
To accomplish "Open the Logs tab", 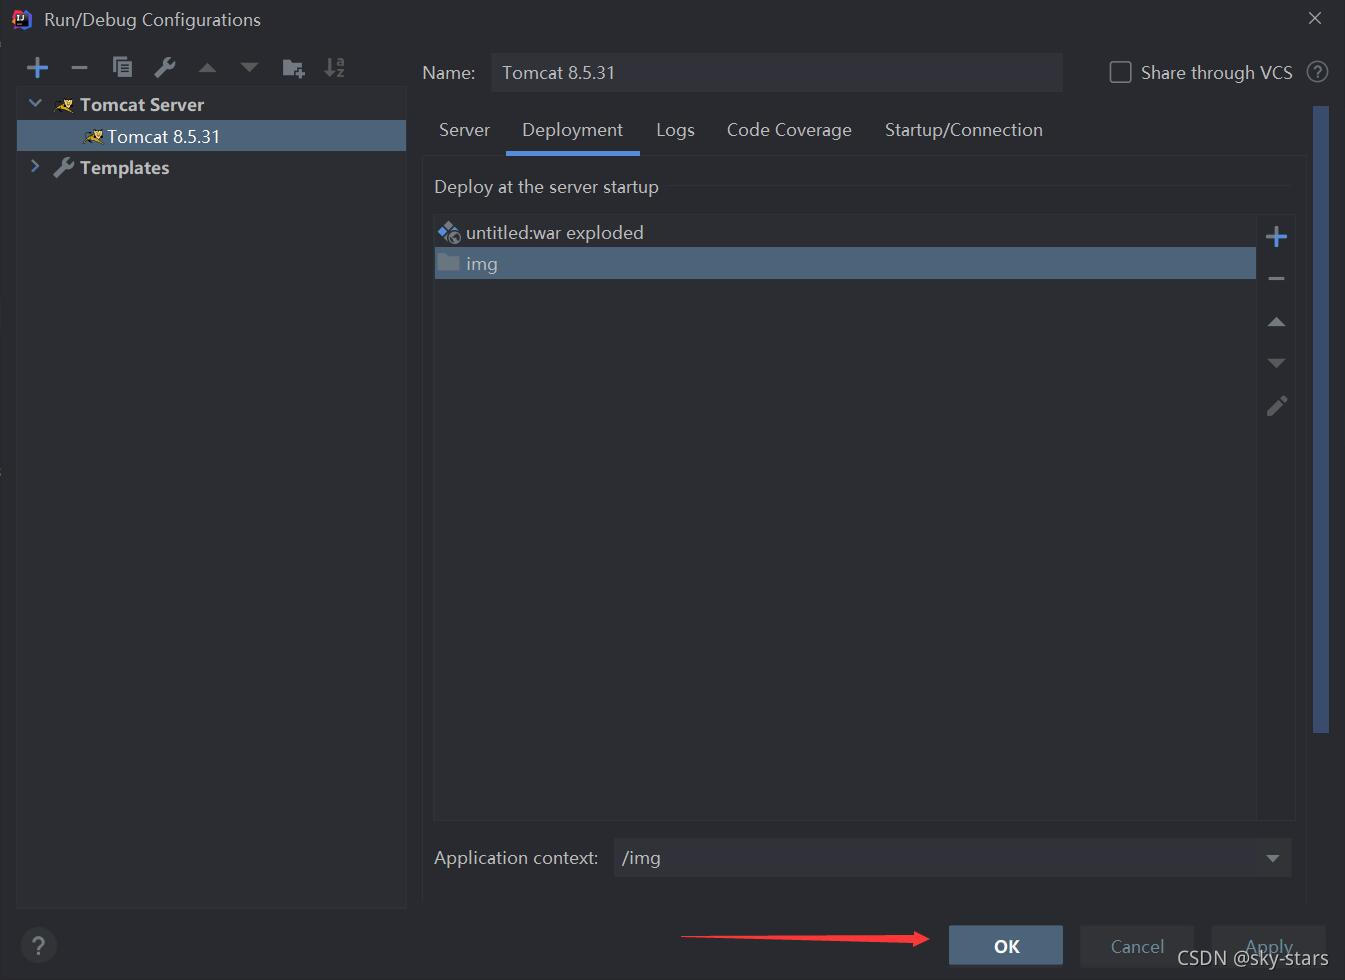I will 675,130.
